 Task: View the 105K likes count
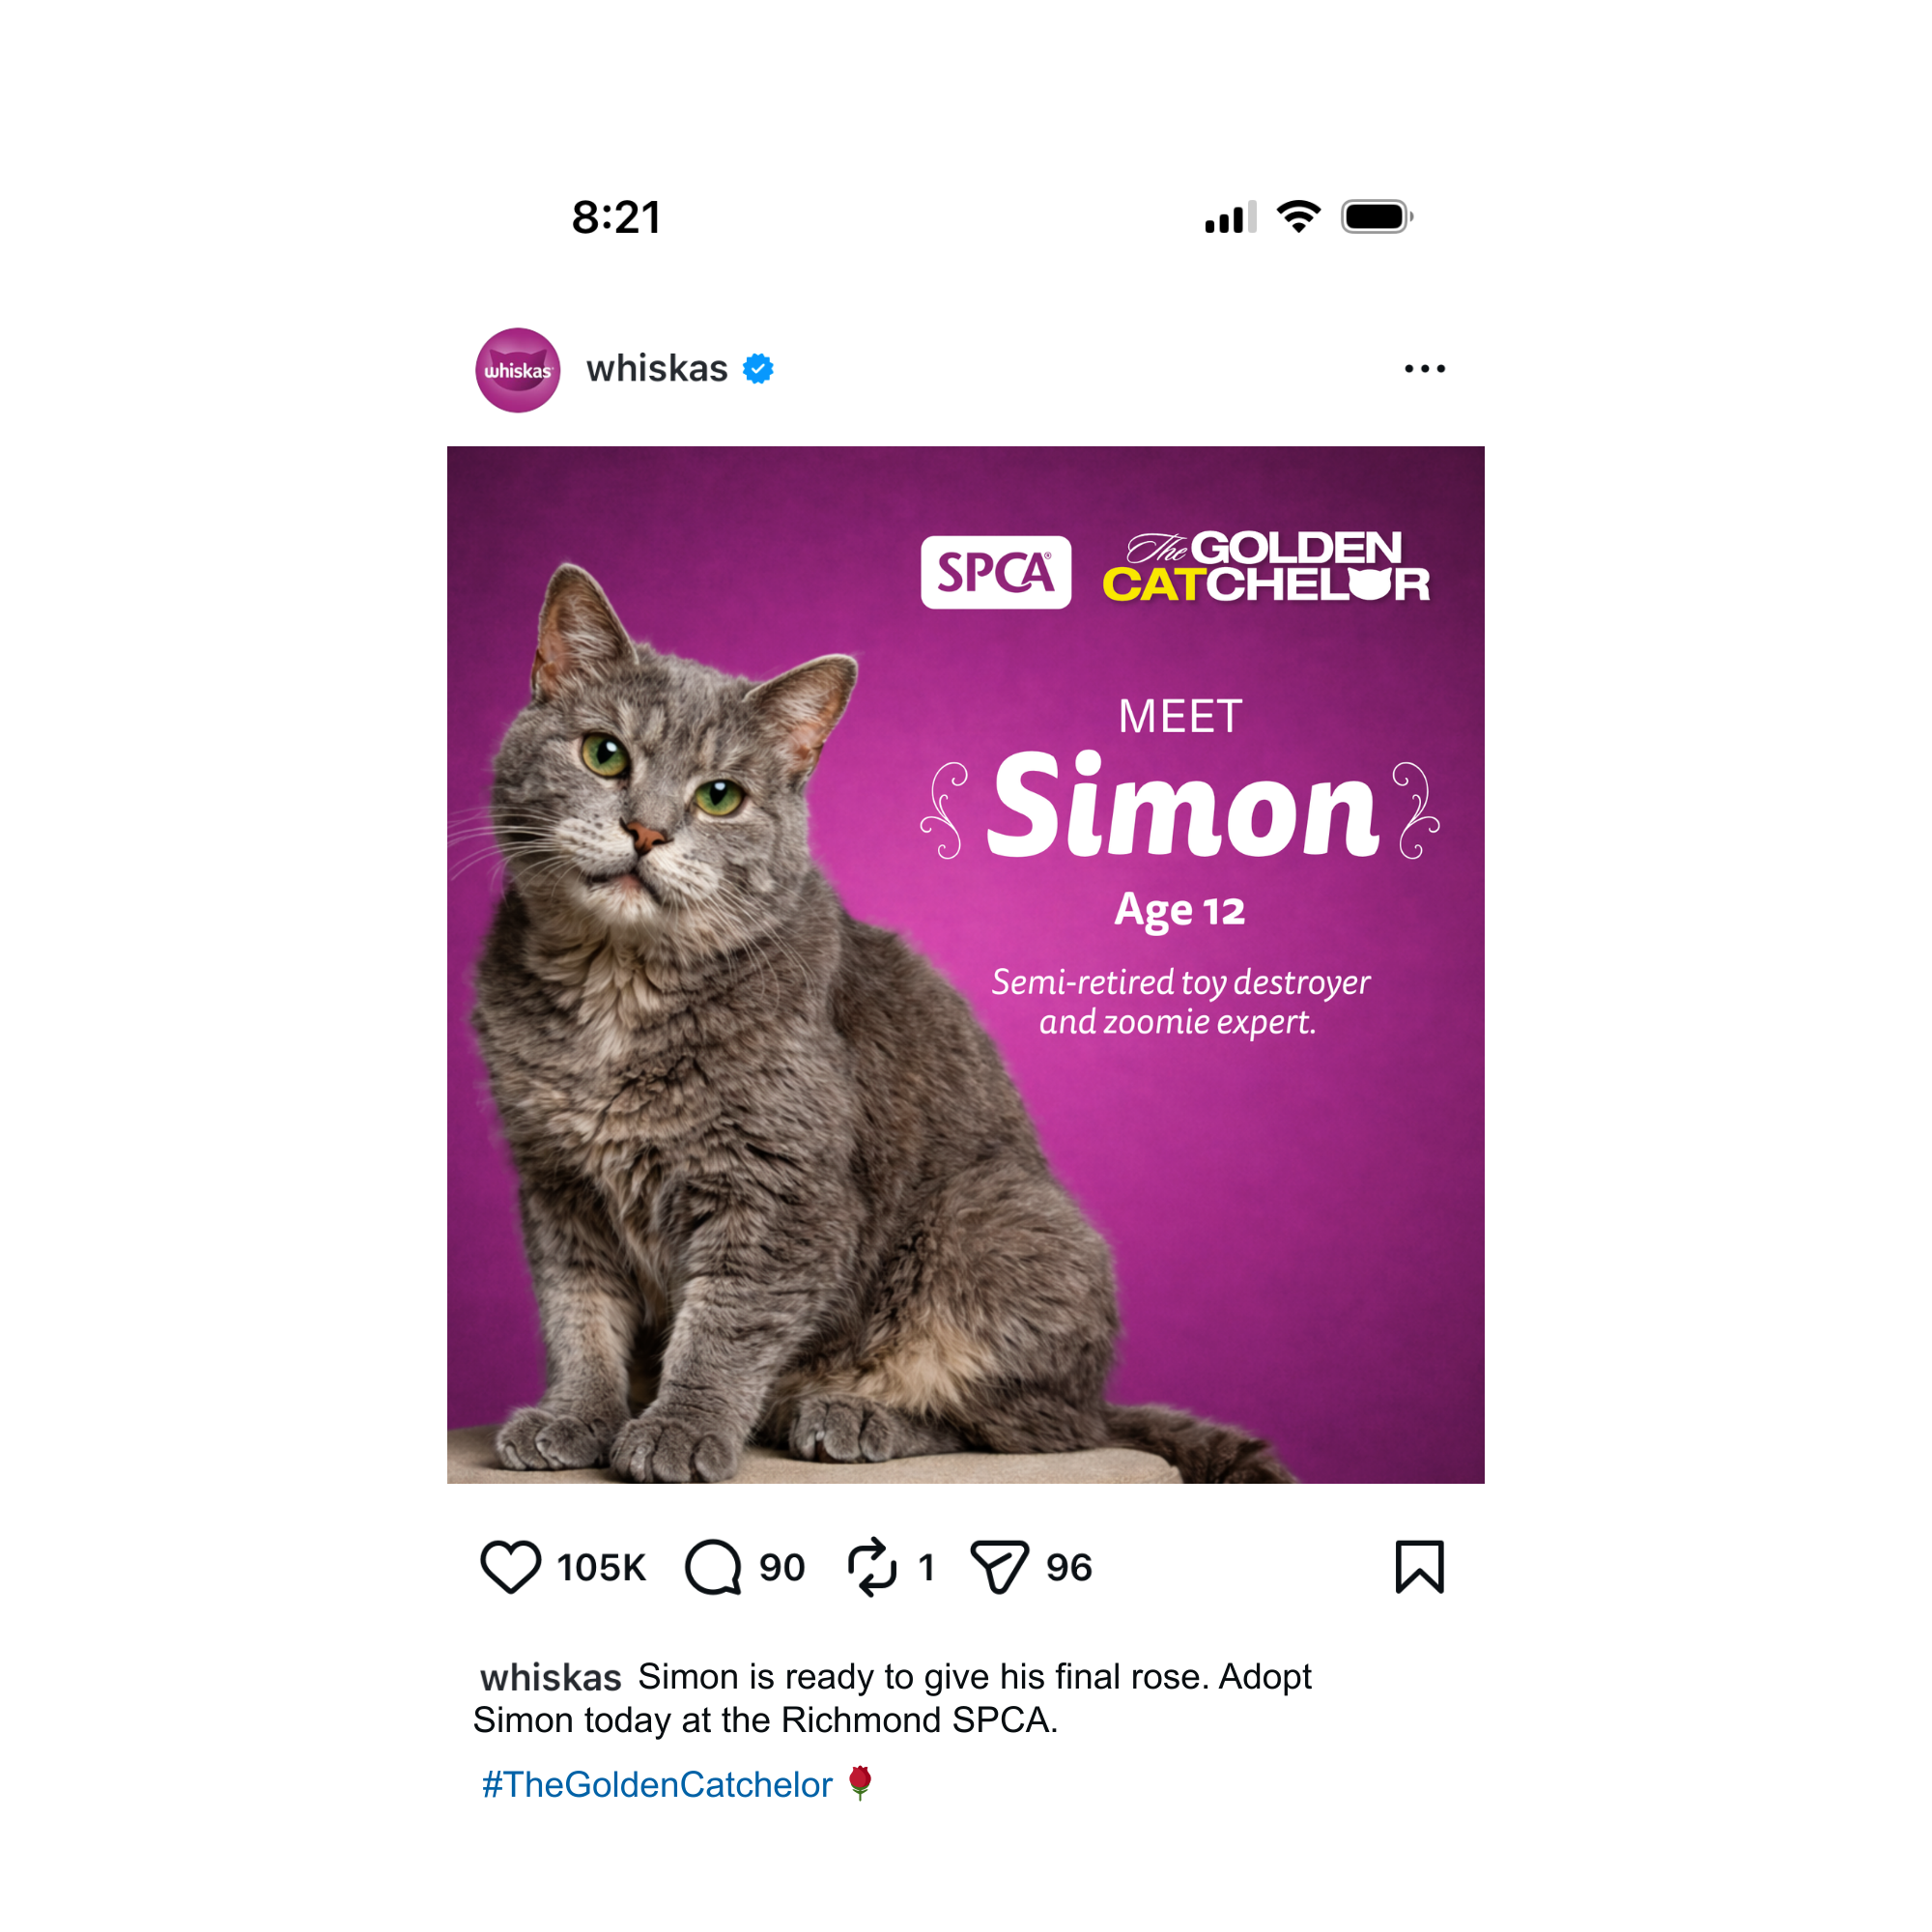click(x=601, y=1568)
